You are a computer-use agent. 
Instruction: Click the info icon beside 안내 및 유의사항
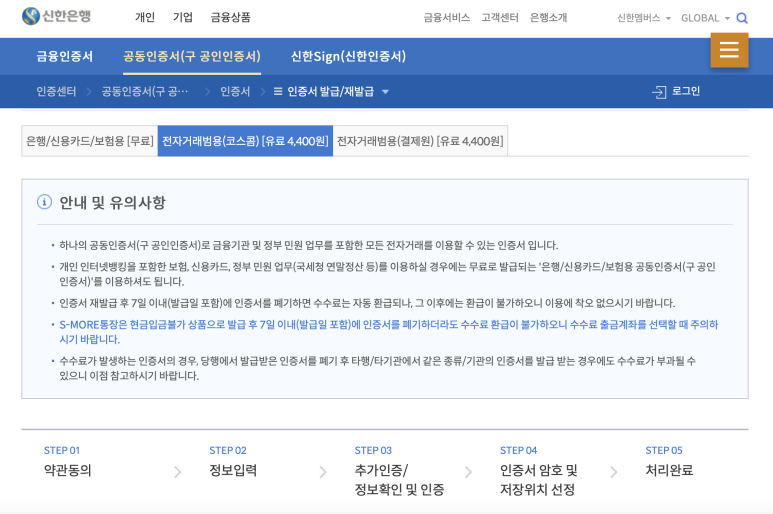pos(44,202)
